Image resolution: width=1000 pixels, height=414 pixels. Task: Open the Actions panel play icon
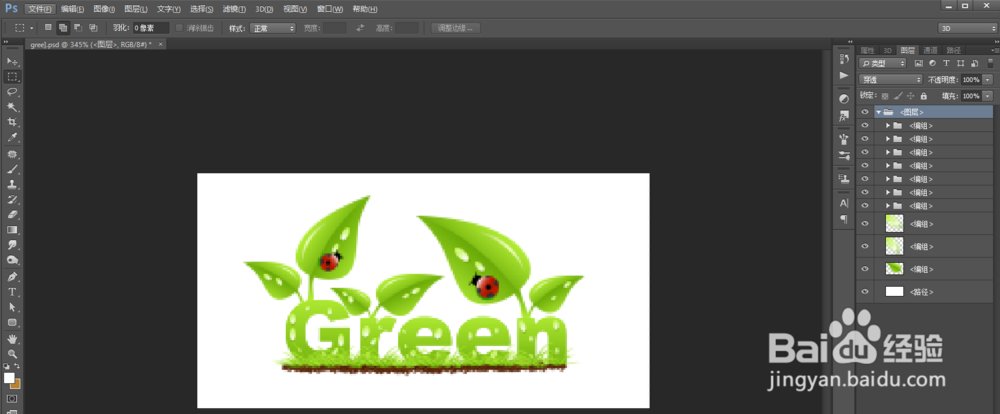844,75
